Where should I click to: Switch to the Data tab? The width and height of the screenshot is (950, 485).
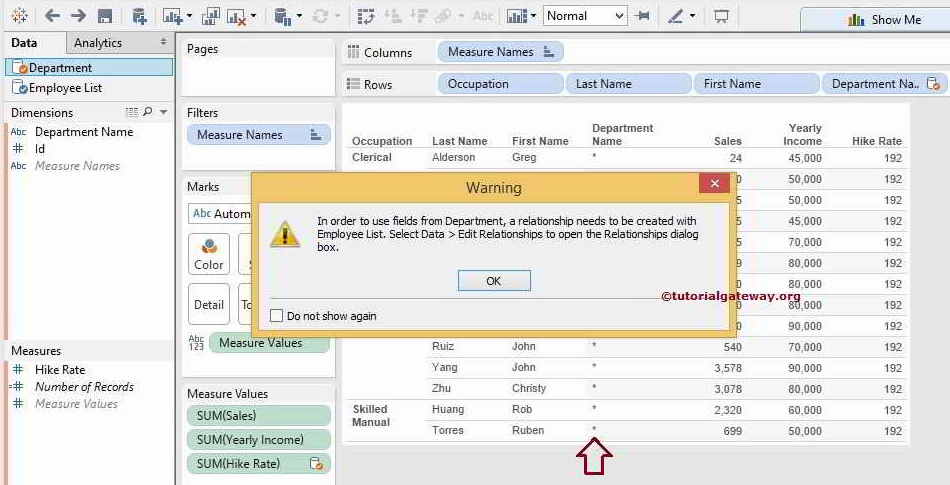point(24,43)
